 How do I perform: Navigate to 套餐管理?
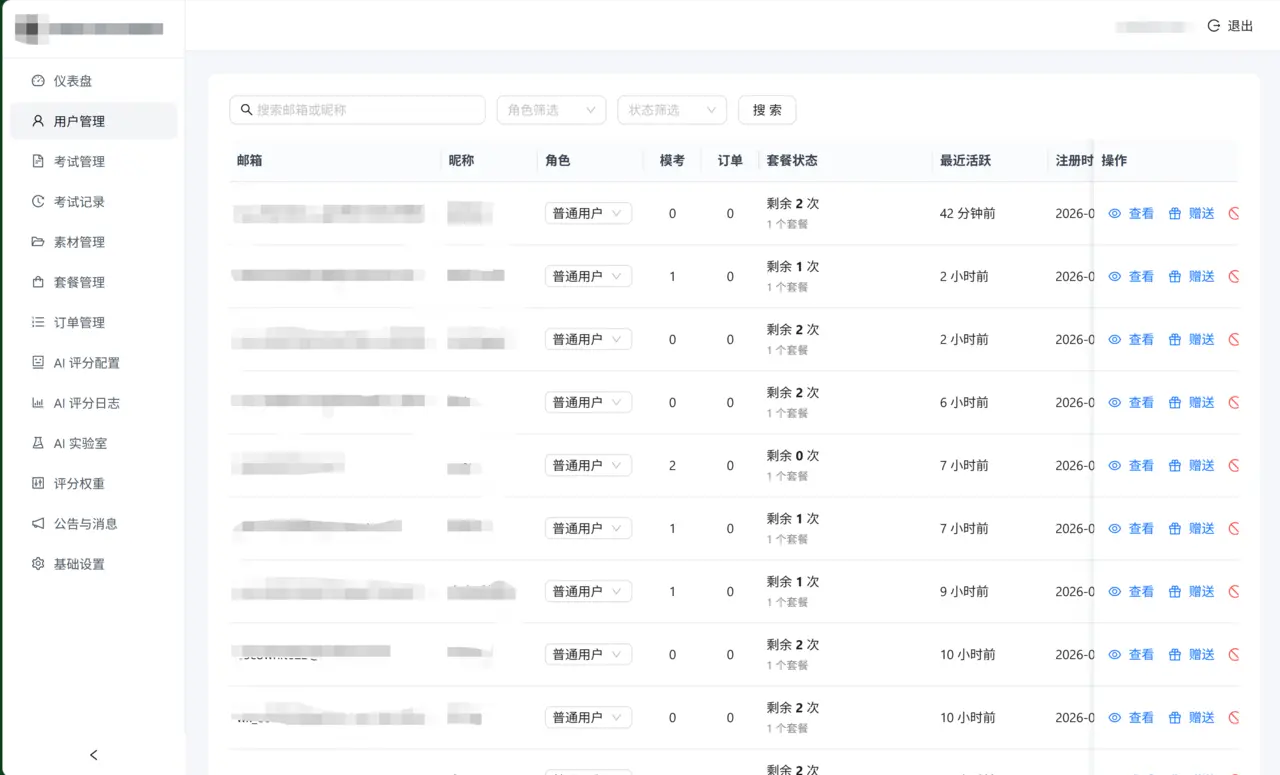point(93,282)
